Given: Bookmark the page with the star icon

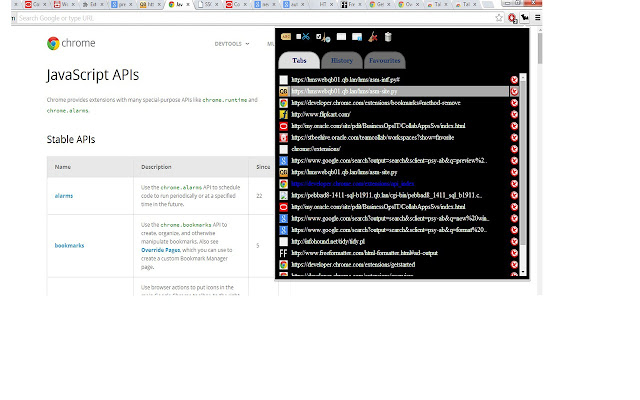Looking at the screenshot, I should pos(499,18).
